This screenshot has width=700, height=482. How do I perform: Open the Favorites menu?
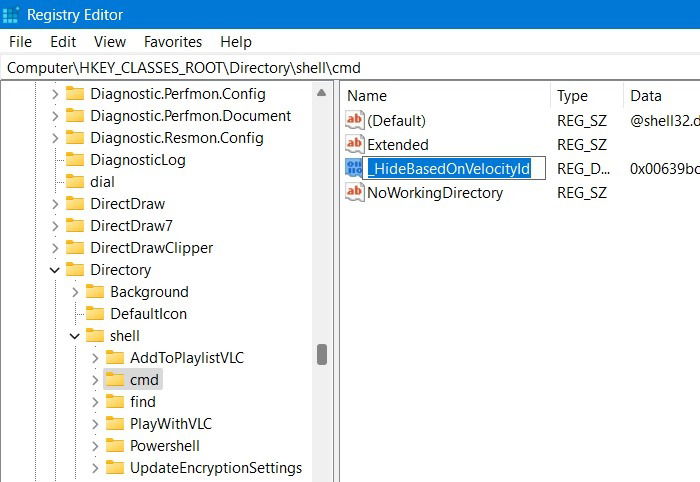click(x=173, y=42)
